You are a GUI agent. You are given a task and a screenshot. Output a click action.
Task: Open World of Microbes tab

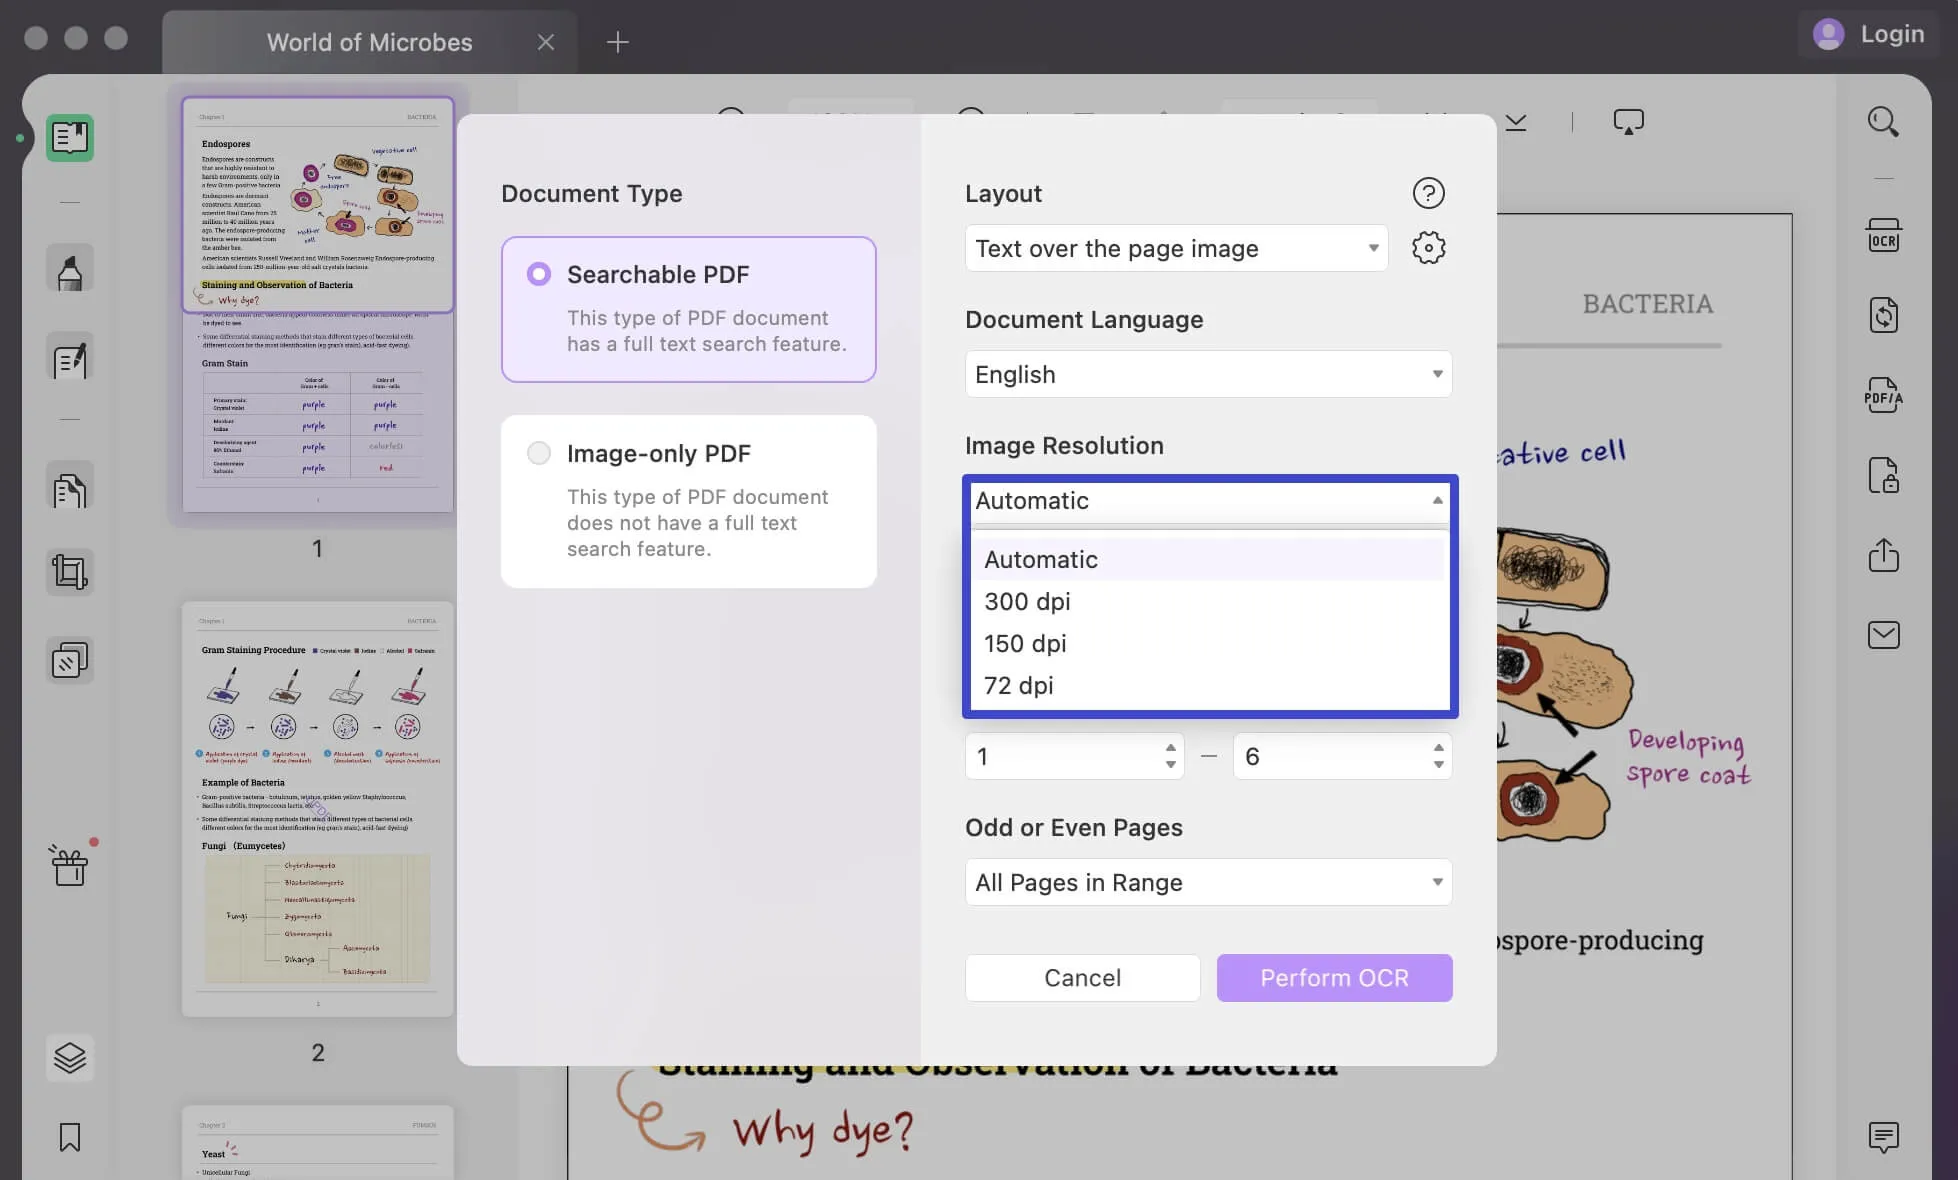(x=369, y=42)
